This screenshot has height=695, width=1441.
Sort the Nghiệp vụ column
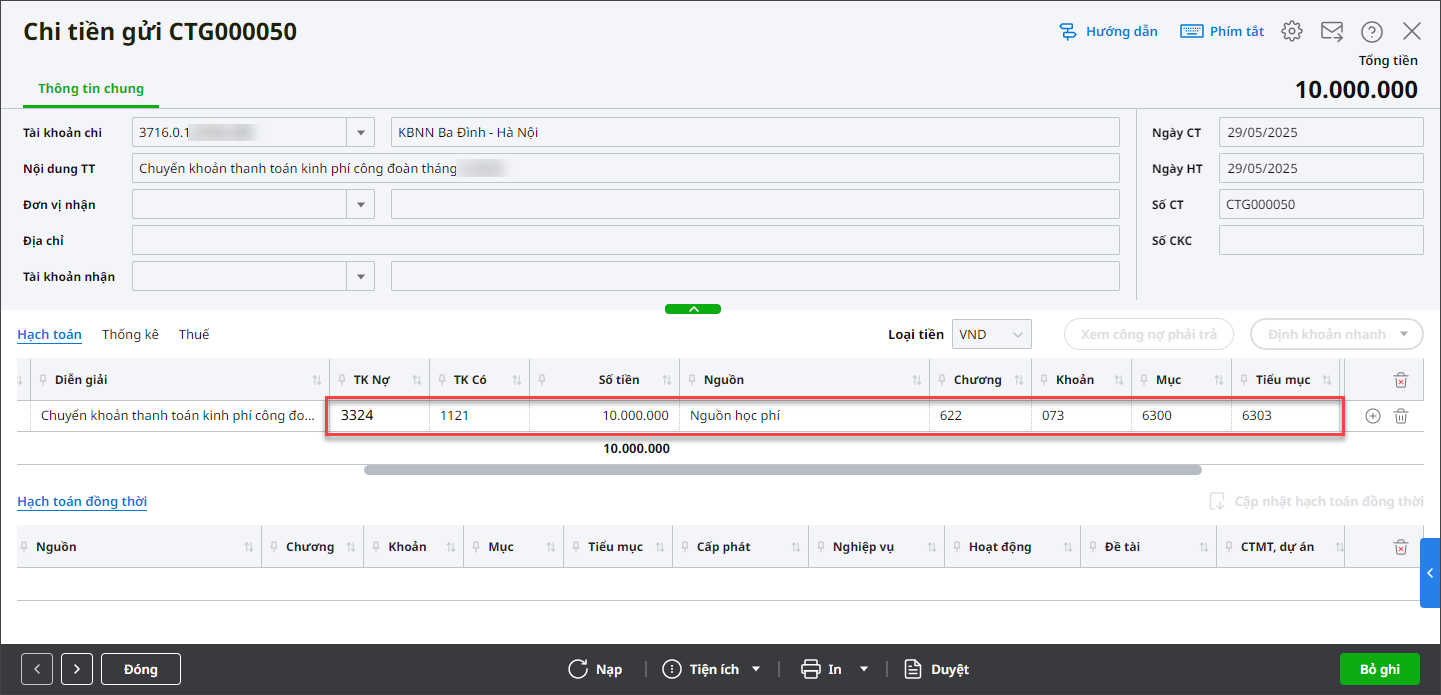932,547
